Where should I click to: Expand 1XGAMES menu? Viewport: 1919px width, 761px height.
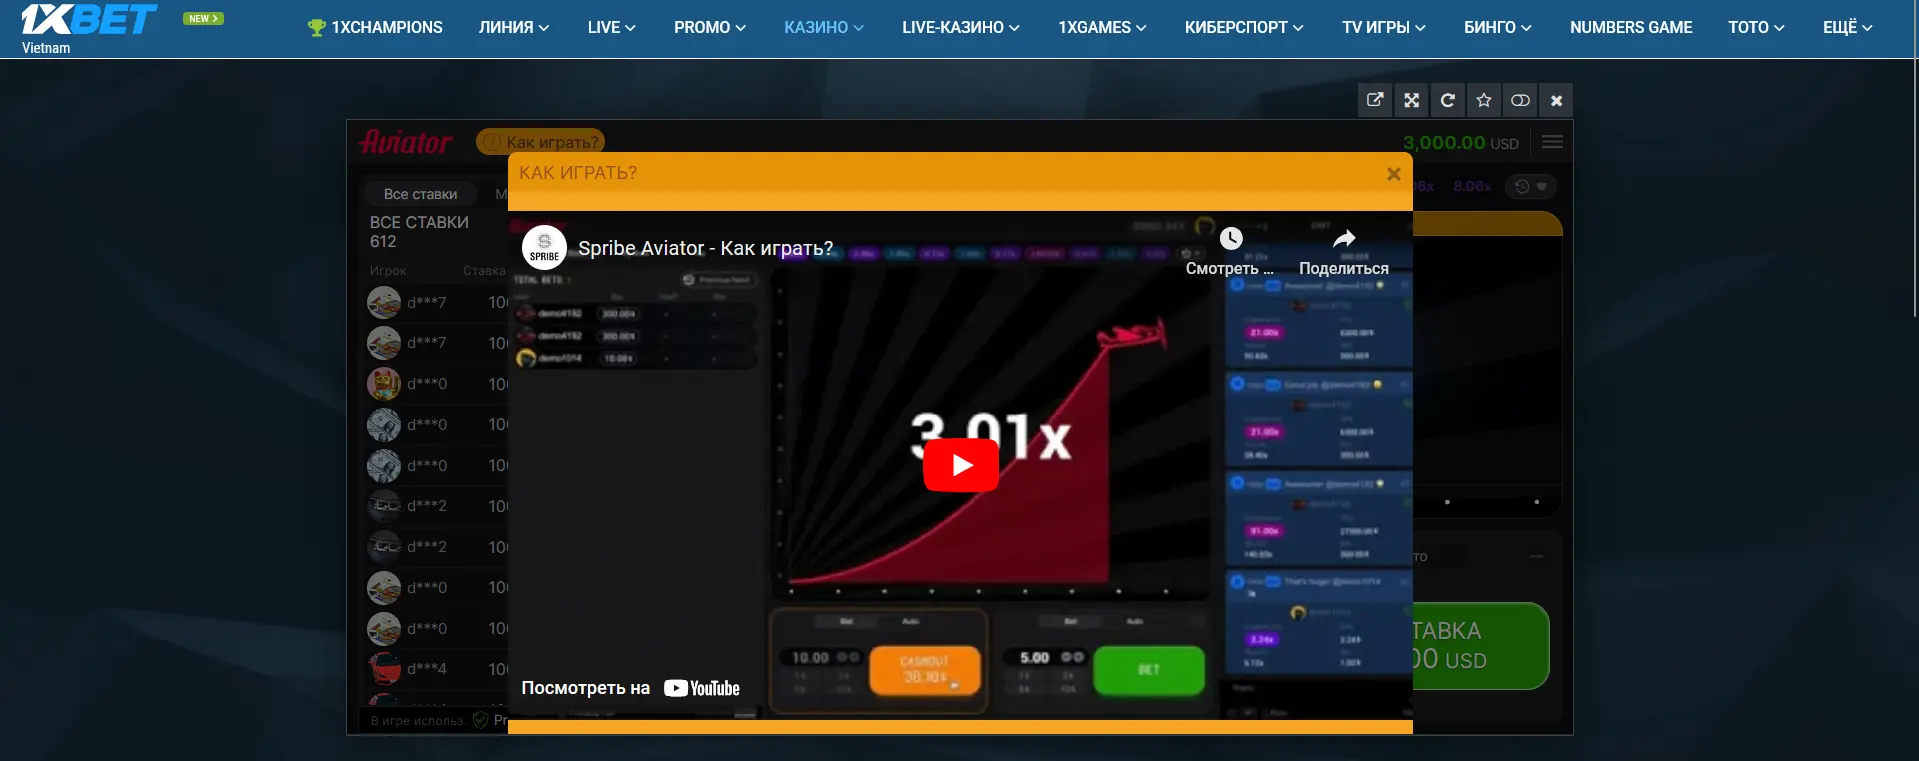[1102, 28]
